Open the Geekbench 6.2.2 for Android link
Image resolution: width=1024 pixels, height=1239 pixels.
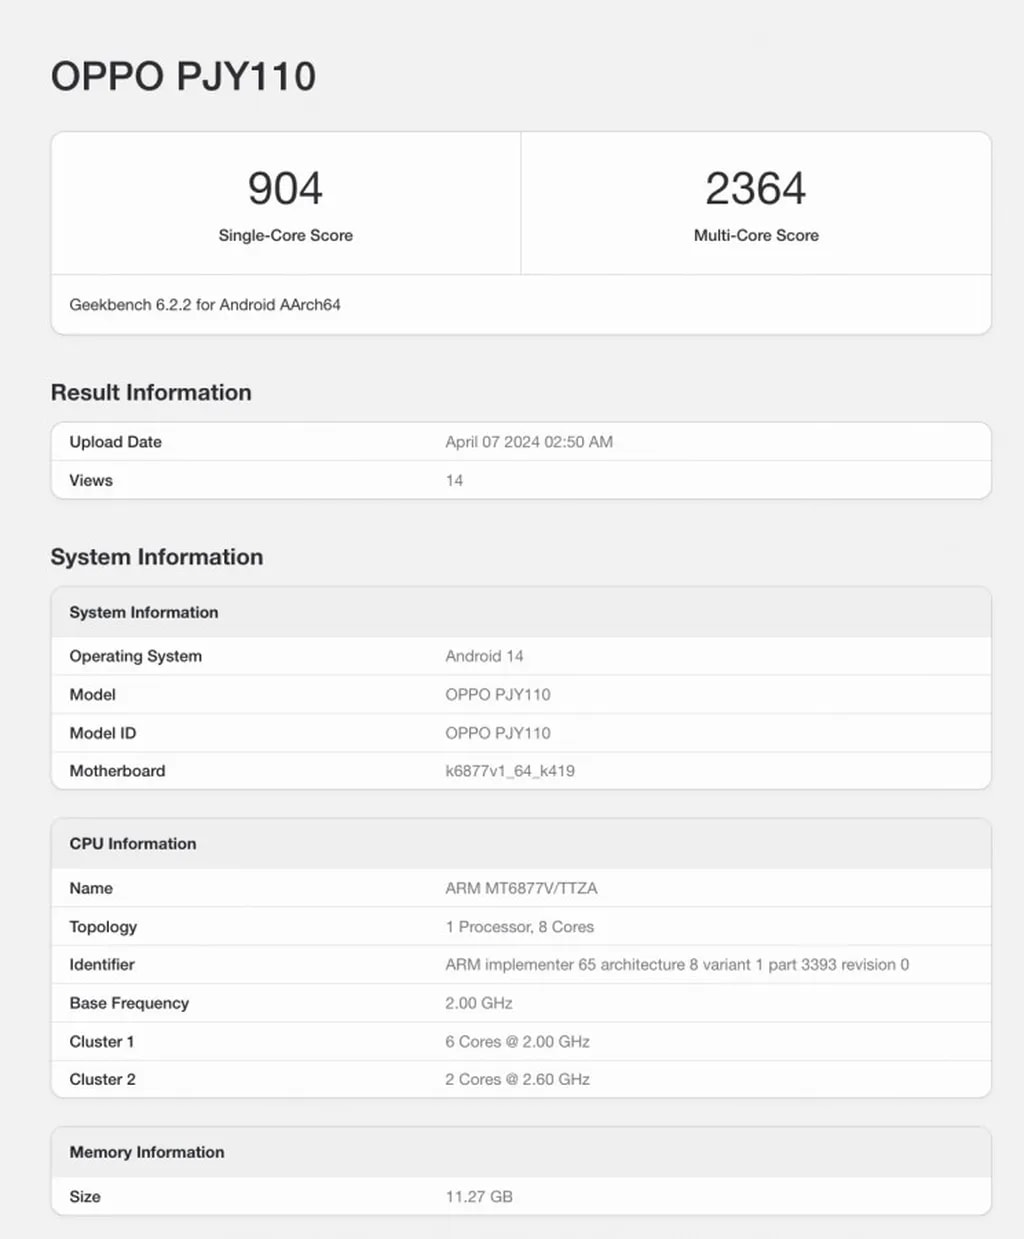[x=204, y=305]
